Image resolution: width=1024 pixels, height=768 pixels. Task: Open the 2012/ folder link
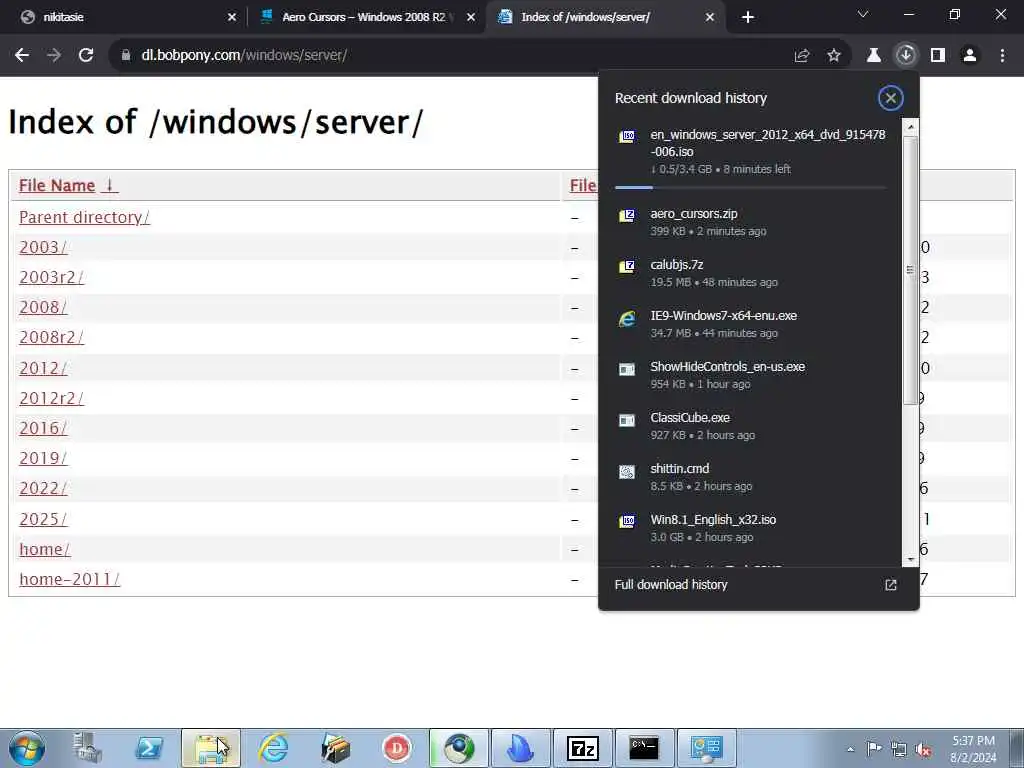point(43,368)
